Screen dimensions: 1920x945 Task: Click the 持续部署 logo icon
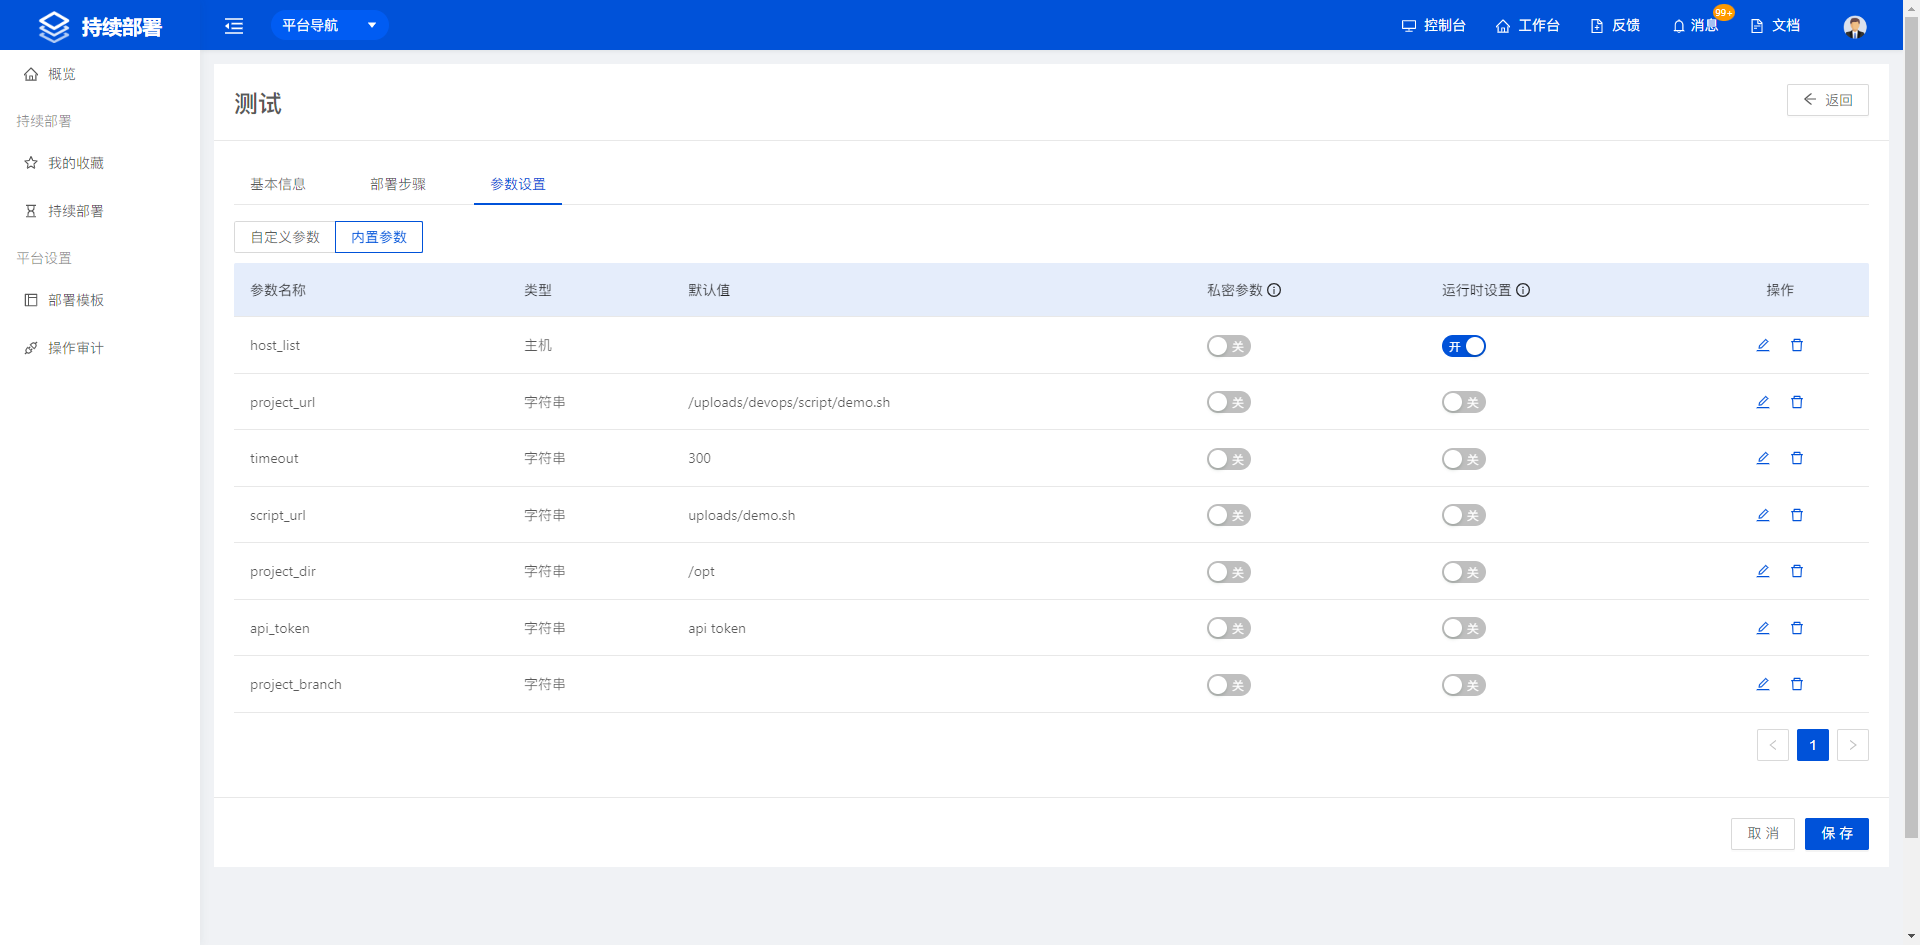pos(54,26)
